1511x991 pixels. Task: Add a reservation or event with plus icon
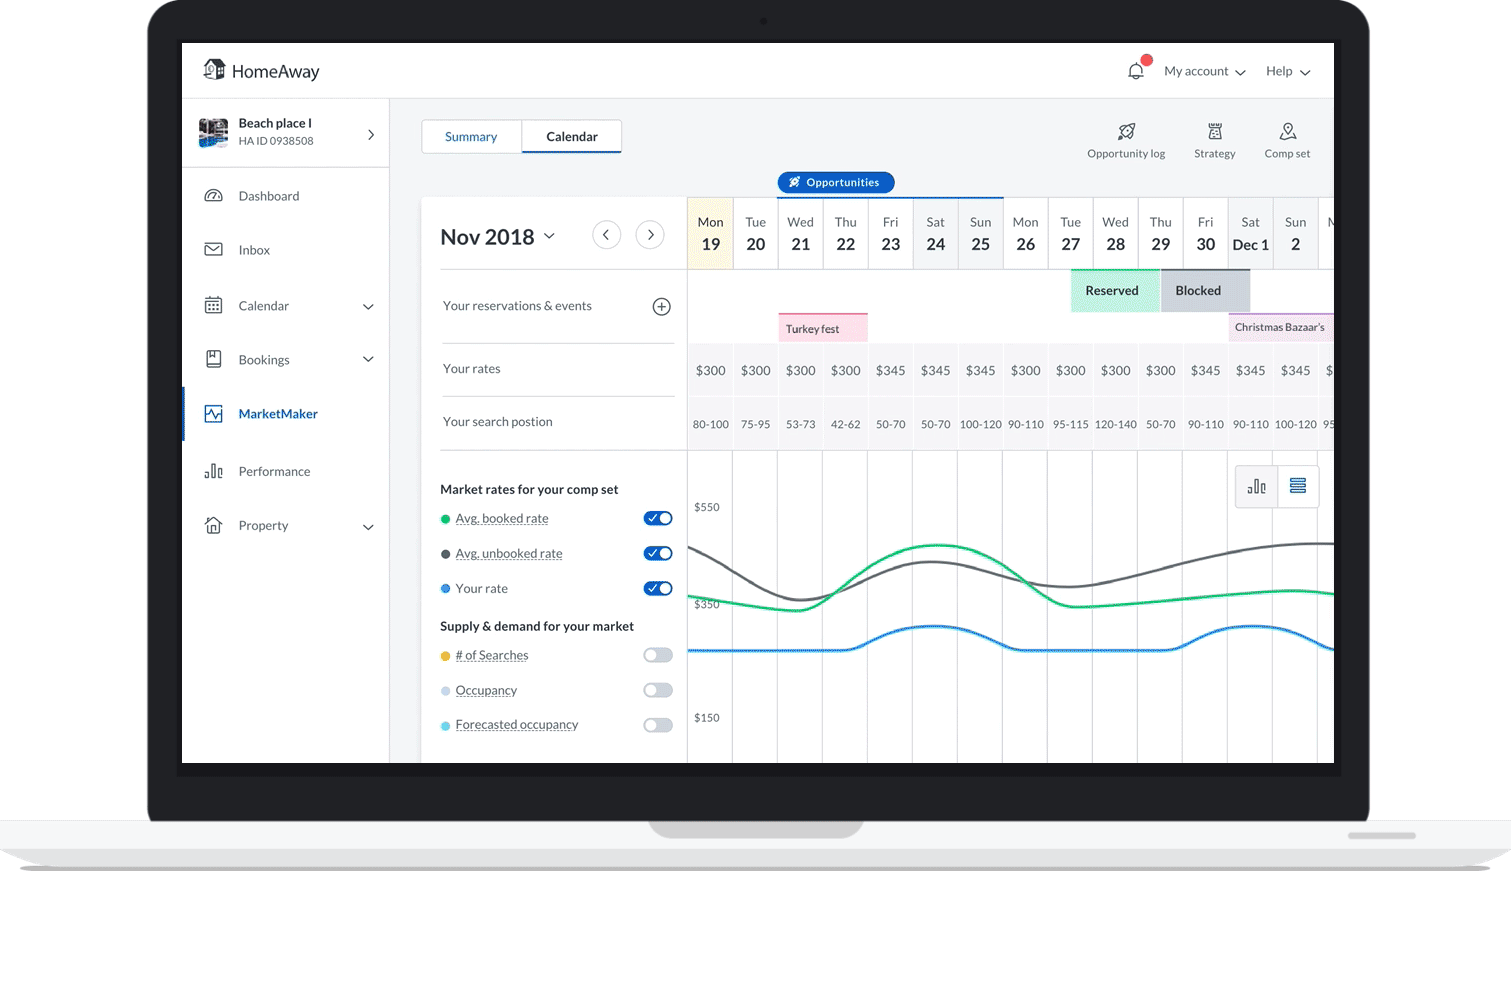coord(661,307)
